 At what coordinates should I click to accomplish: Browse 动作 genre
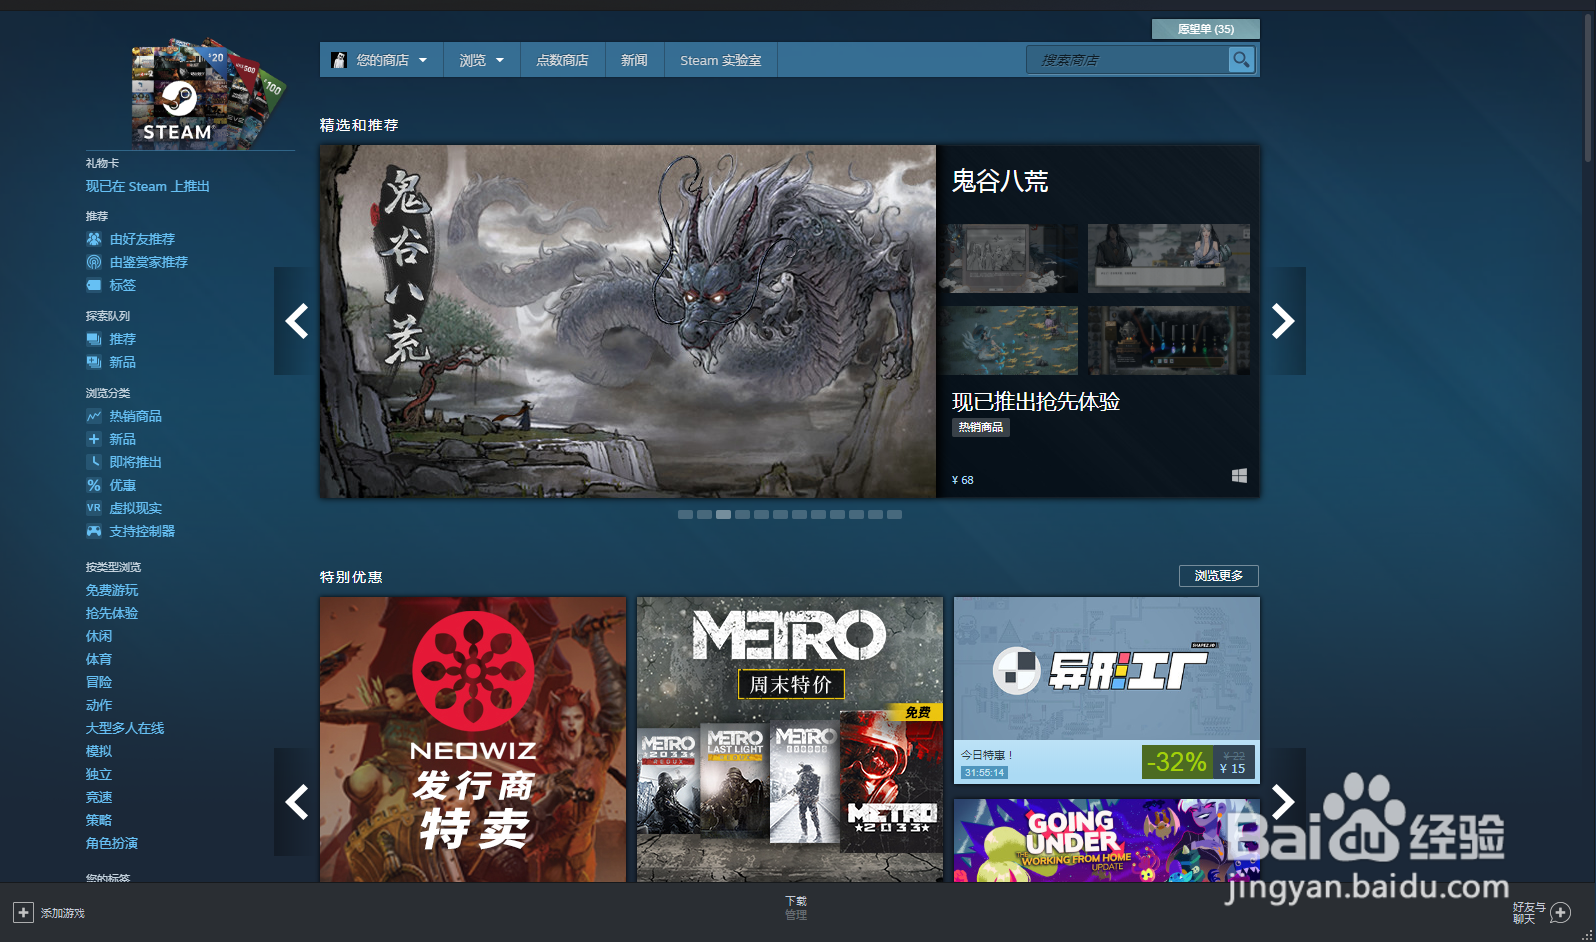pyautogui.click(x=99, y=705)
